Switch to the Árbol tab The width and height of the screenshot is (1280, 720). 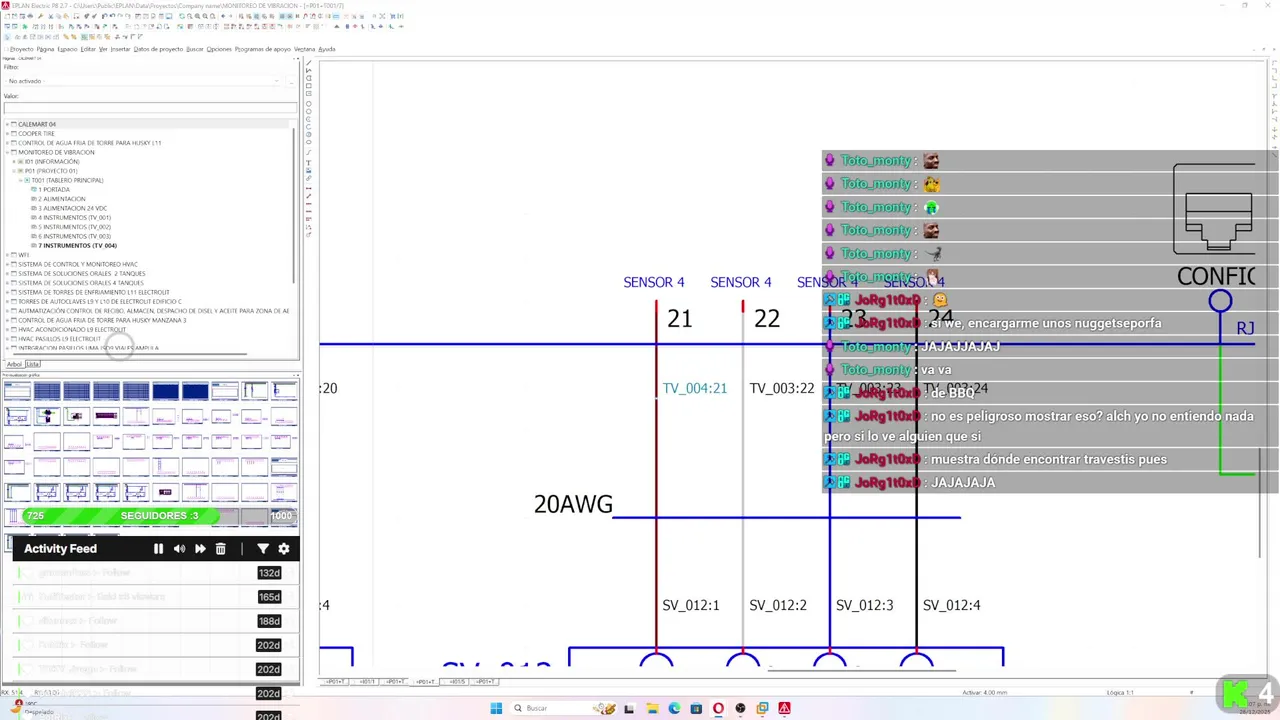14,364
